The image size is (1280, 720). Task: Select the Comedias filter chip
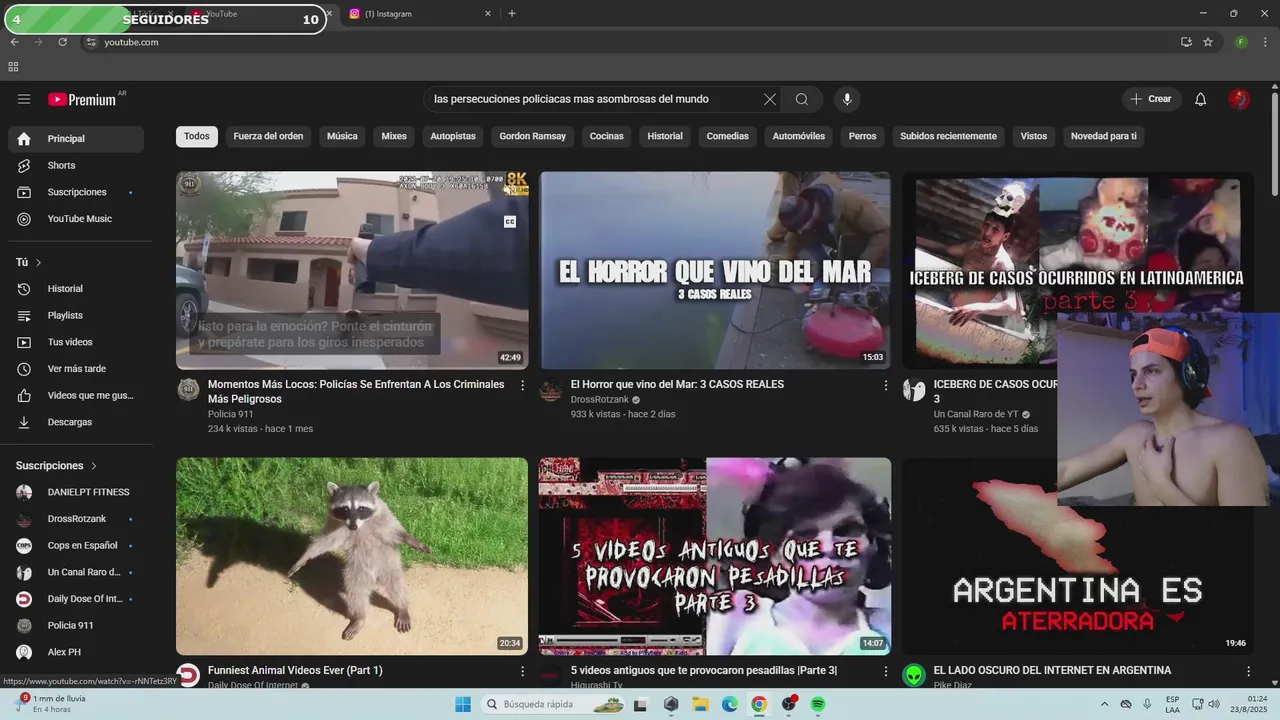(727, 136)
